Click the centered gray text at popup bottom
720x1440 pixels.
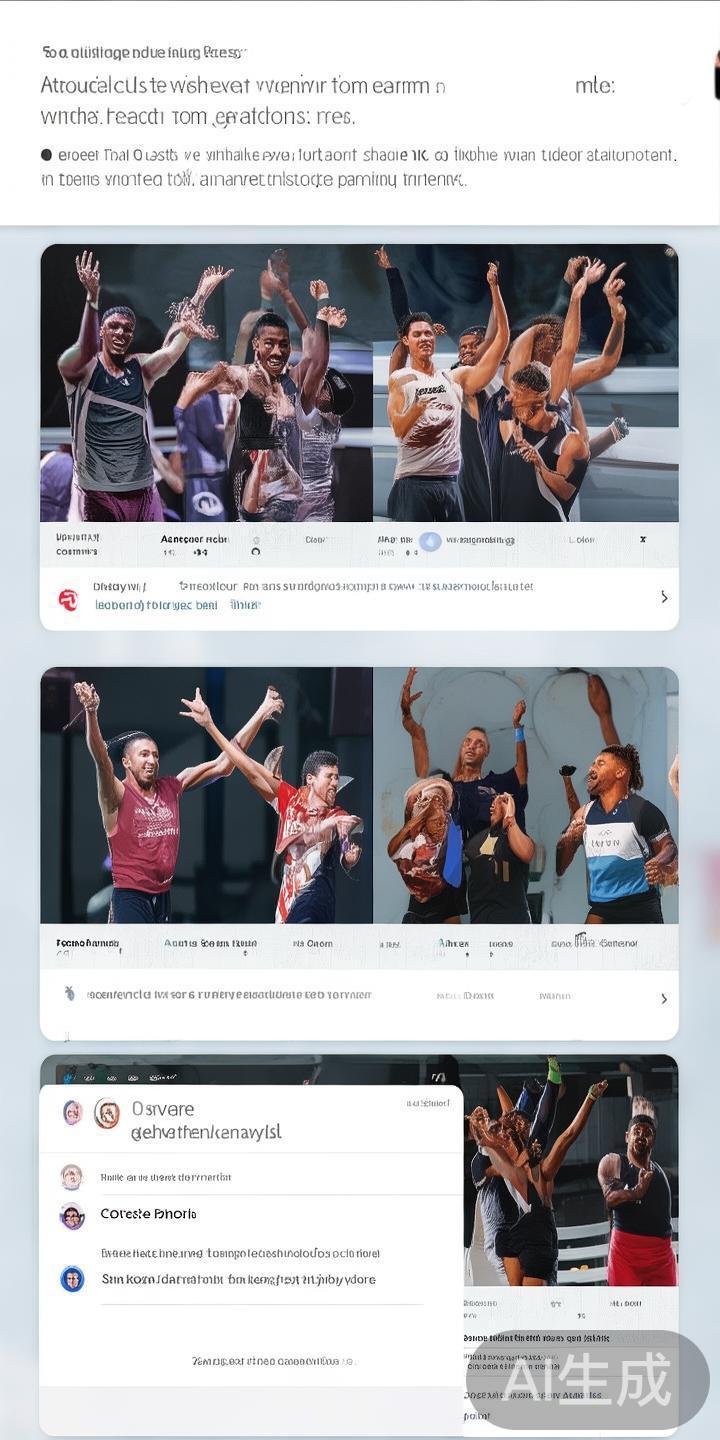[273, 1361]
